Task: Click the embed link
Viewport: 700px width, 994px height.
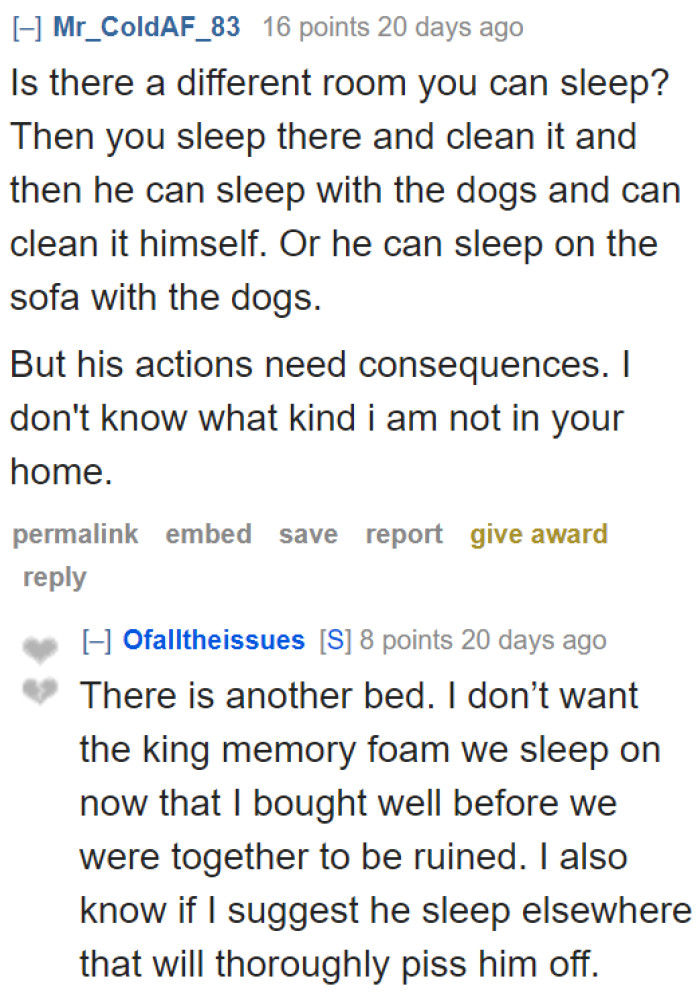Action: tap(208, 534)
